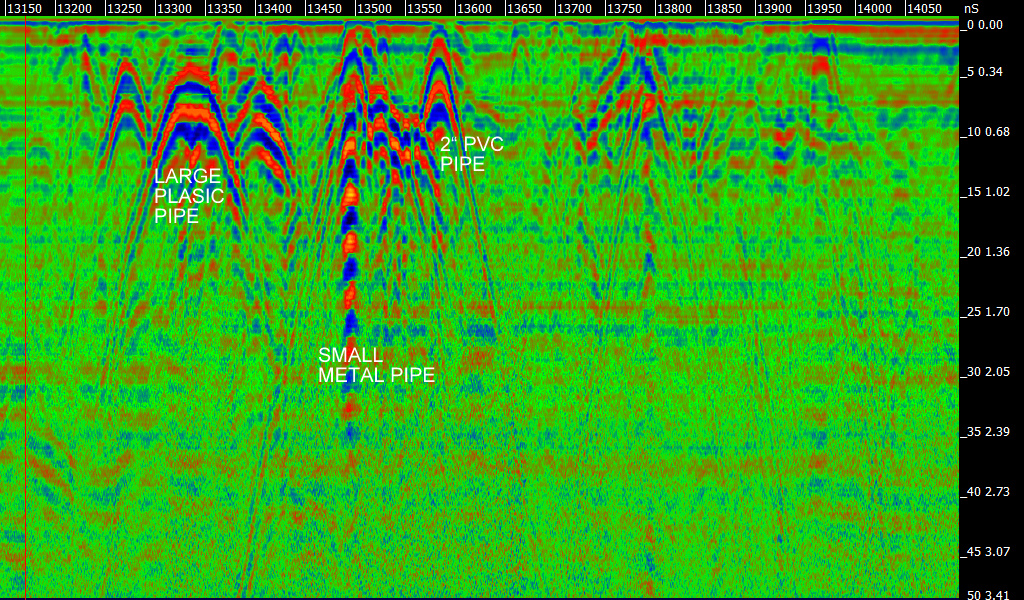Select the 14050 marker on the top ruler

(924, 8)
